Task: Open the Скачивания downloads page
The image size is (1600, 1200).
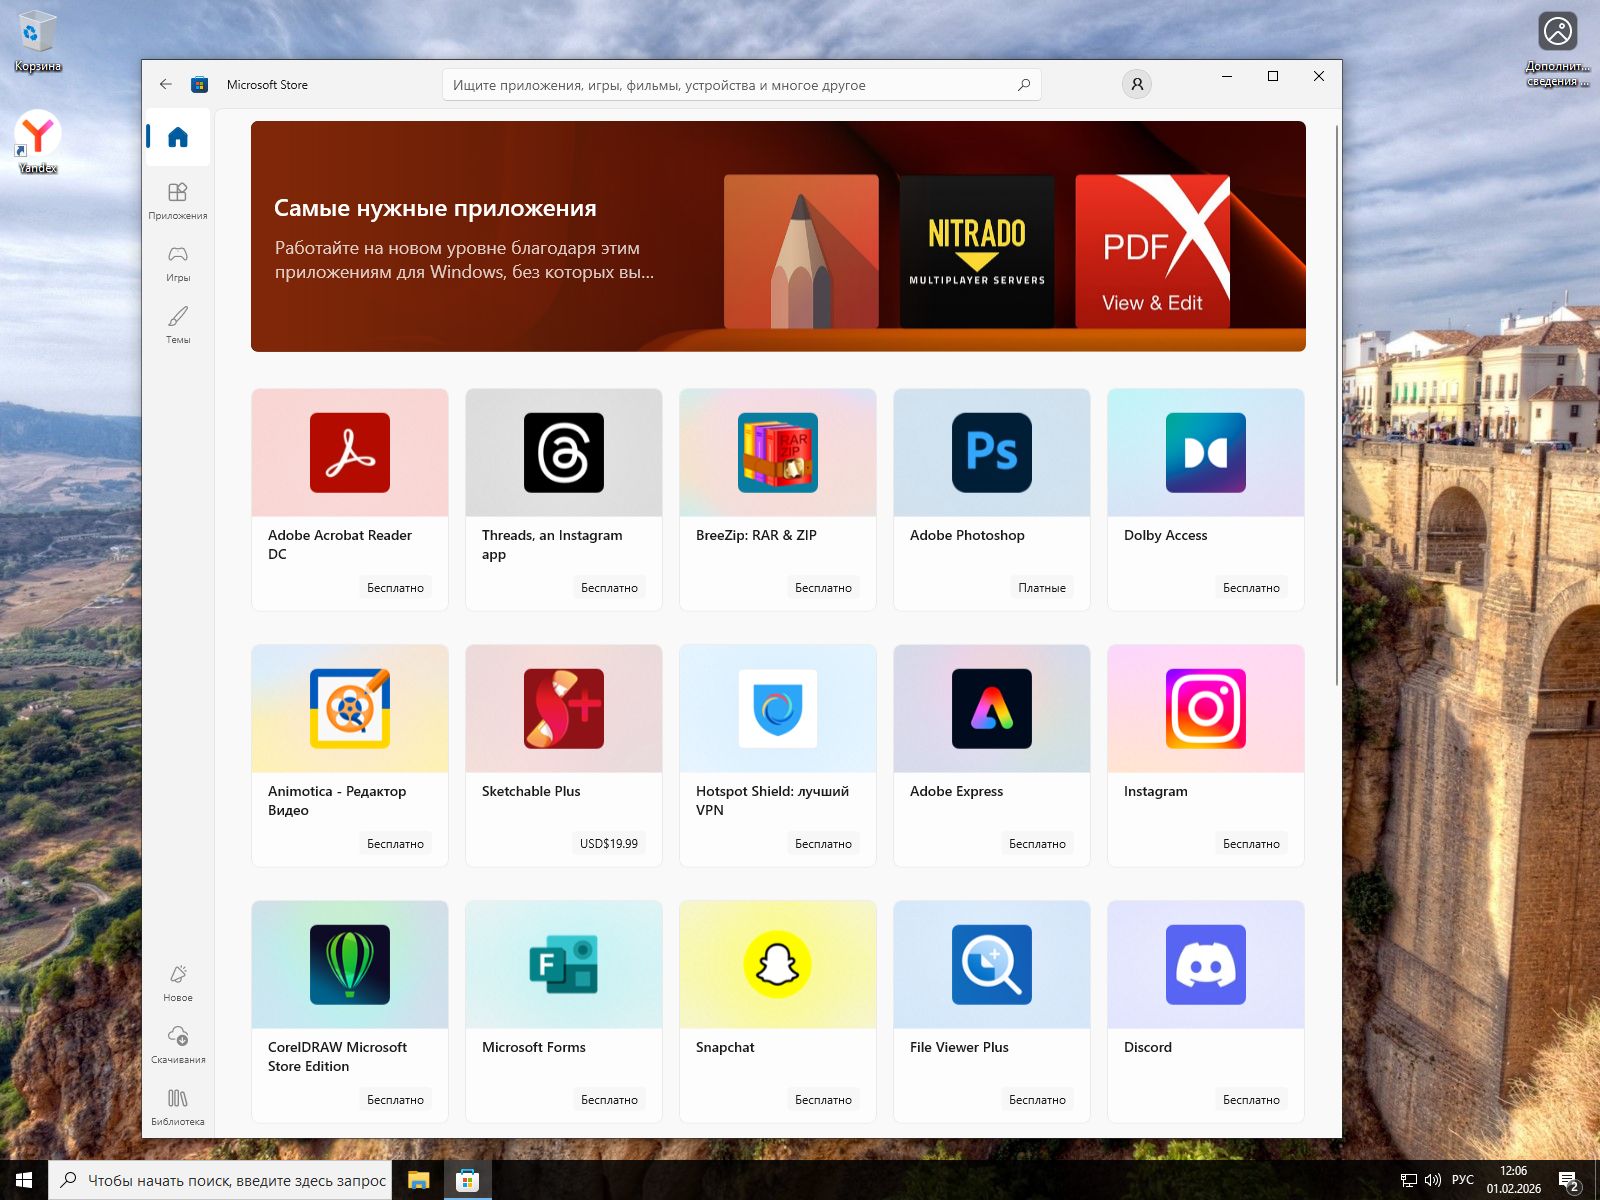Action: (x=178, y=1044)
